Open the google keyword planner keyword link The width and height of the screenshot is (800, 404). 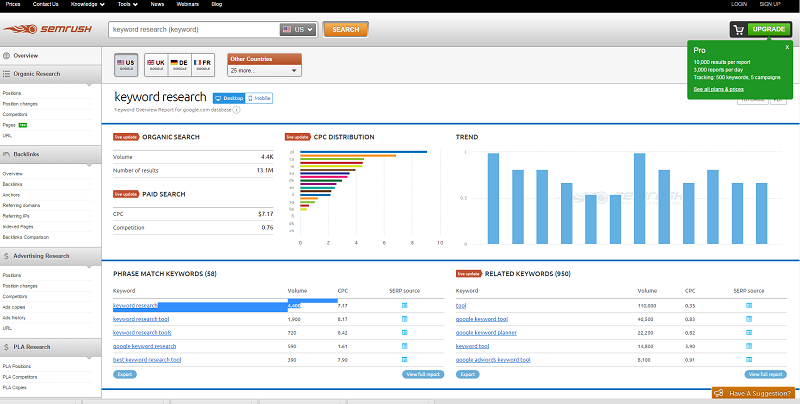point(486,333)
